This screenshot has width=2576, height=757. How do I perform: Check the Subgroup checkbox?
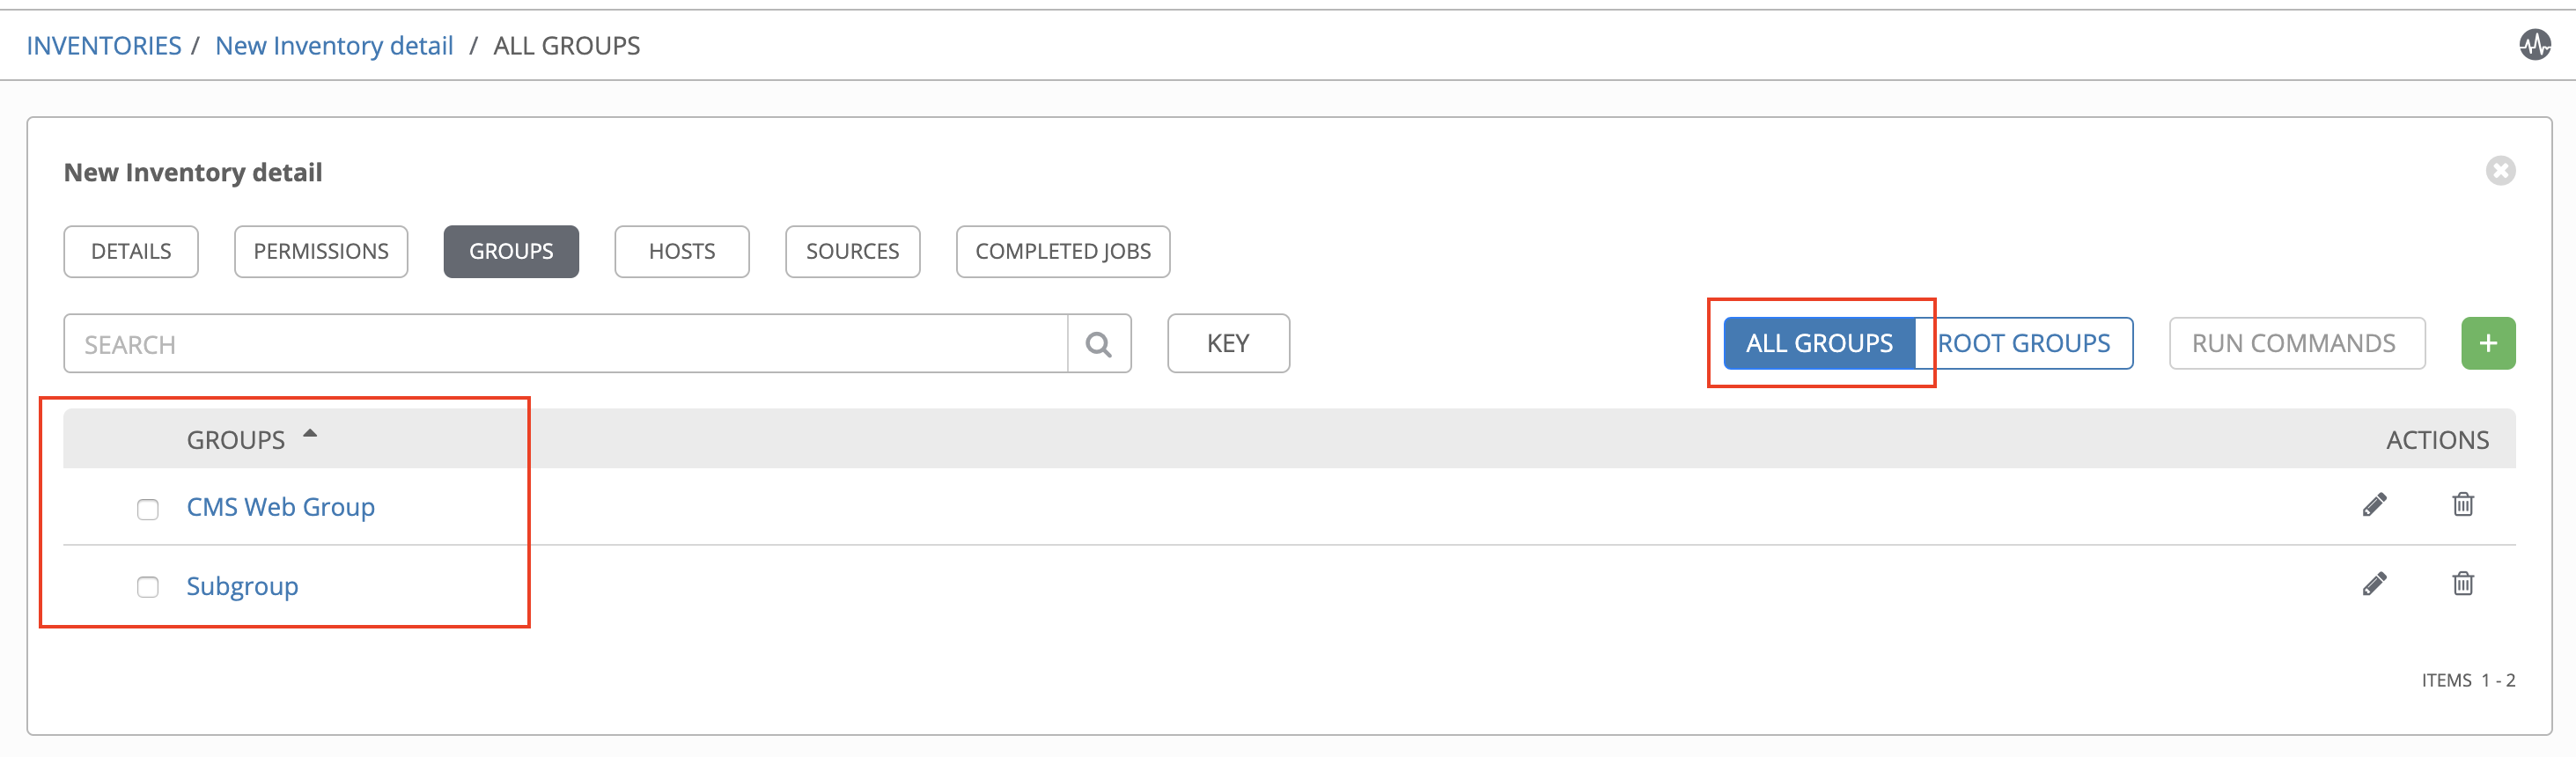(x=148, y=588)
